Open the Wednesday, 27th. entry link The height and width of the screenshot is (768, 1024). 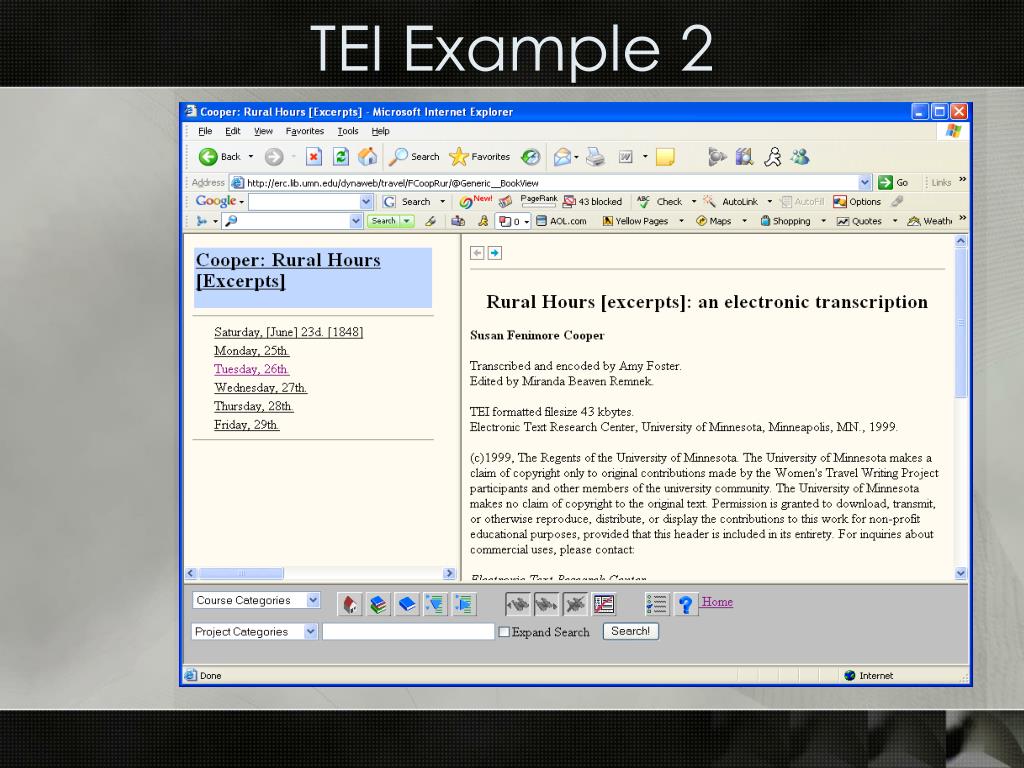(x=260, y=388)
